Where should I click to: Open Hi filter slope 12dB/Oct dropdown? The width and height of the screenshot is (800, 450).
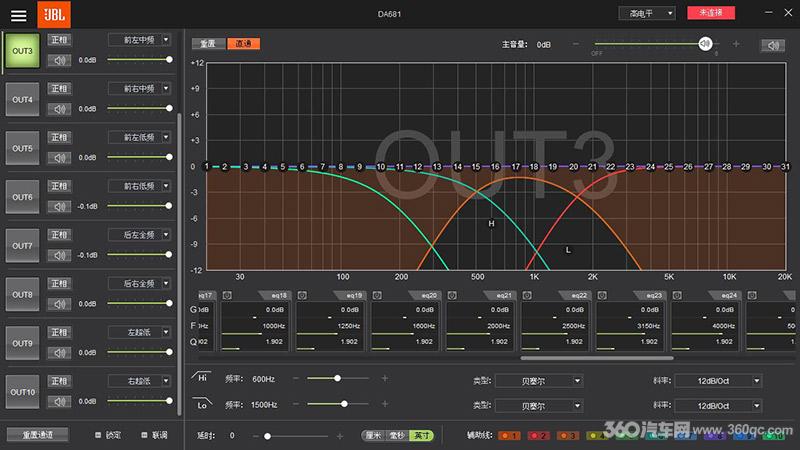point(718,381)
